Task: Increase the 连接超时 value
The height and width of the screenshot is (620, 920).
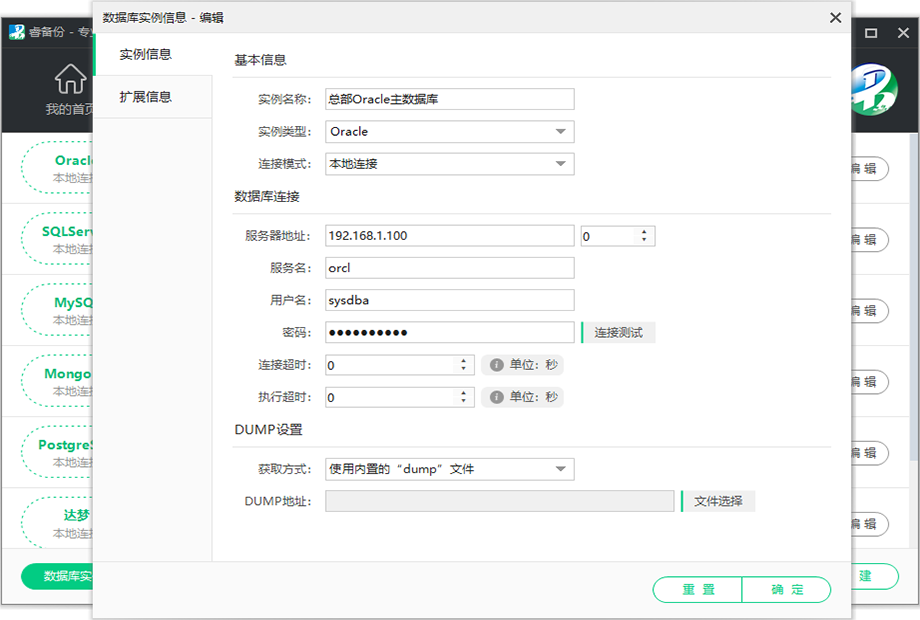Action: (464, 361)
